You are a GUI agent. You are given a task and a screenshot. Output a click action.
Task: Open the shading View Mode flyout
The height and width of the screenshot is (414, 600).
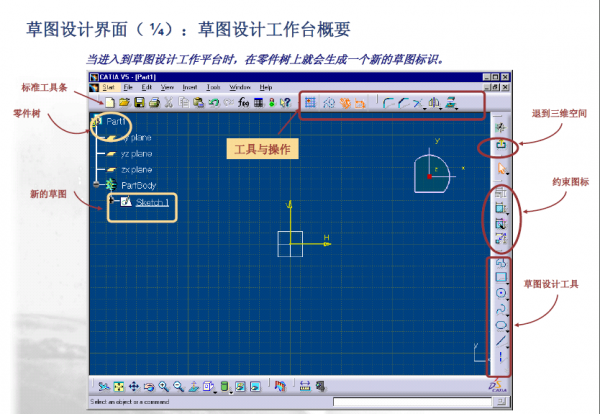[x=231, y=393]
